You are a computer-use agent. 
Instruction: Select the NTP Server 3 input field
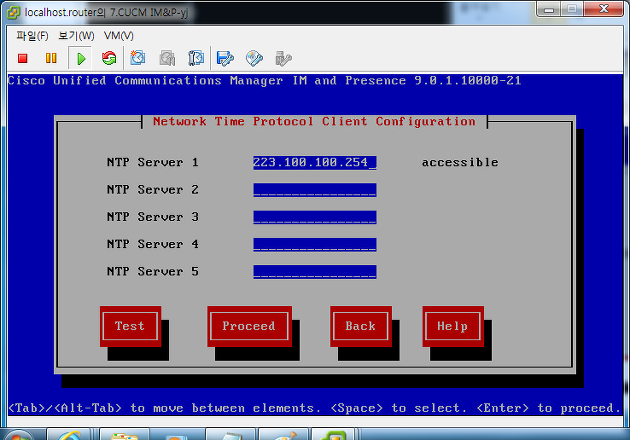pyautogui.click(x=315, y=217)
